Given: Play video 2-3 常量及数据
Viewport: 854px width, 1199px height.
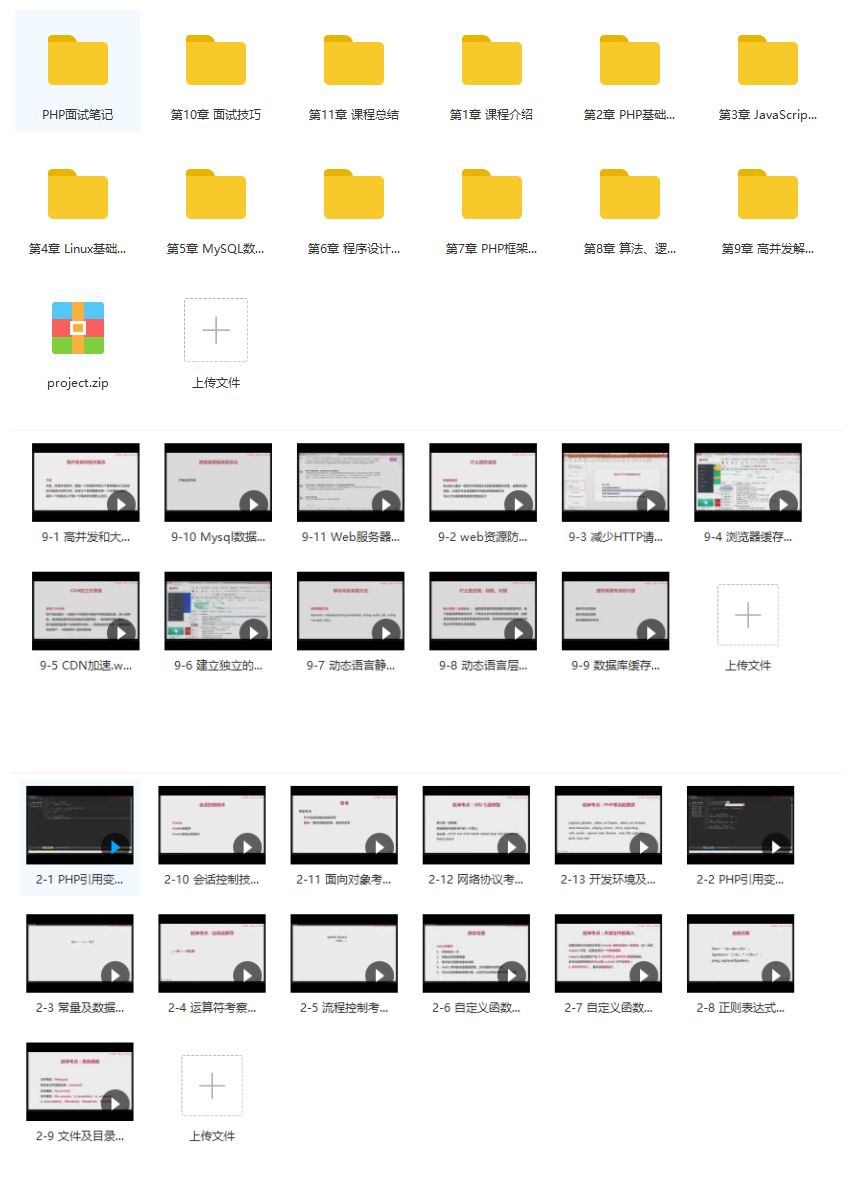Looking at the screenshot, I should point(80,954).
